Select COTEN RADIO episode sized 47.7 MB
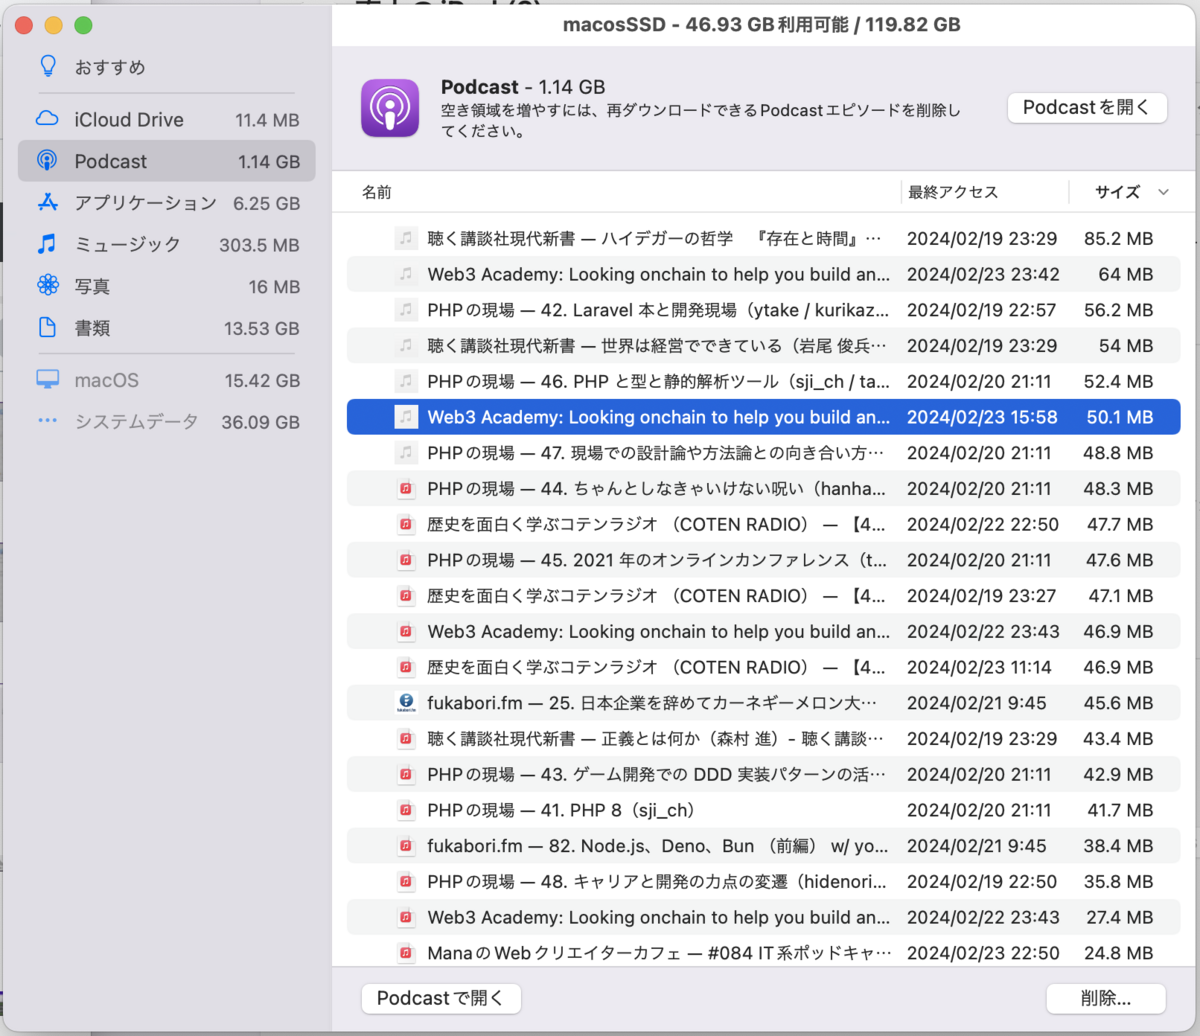 point(763,524)
